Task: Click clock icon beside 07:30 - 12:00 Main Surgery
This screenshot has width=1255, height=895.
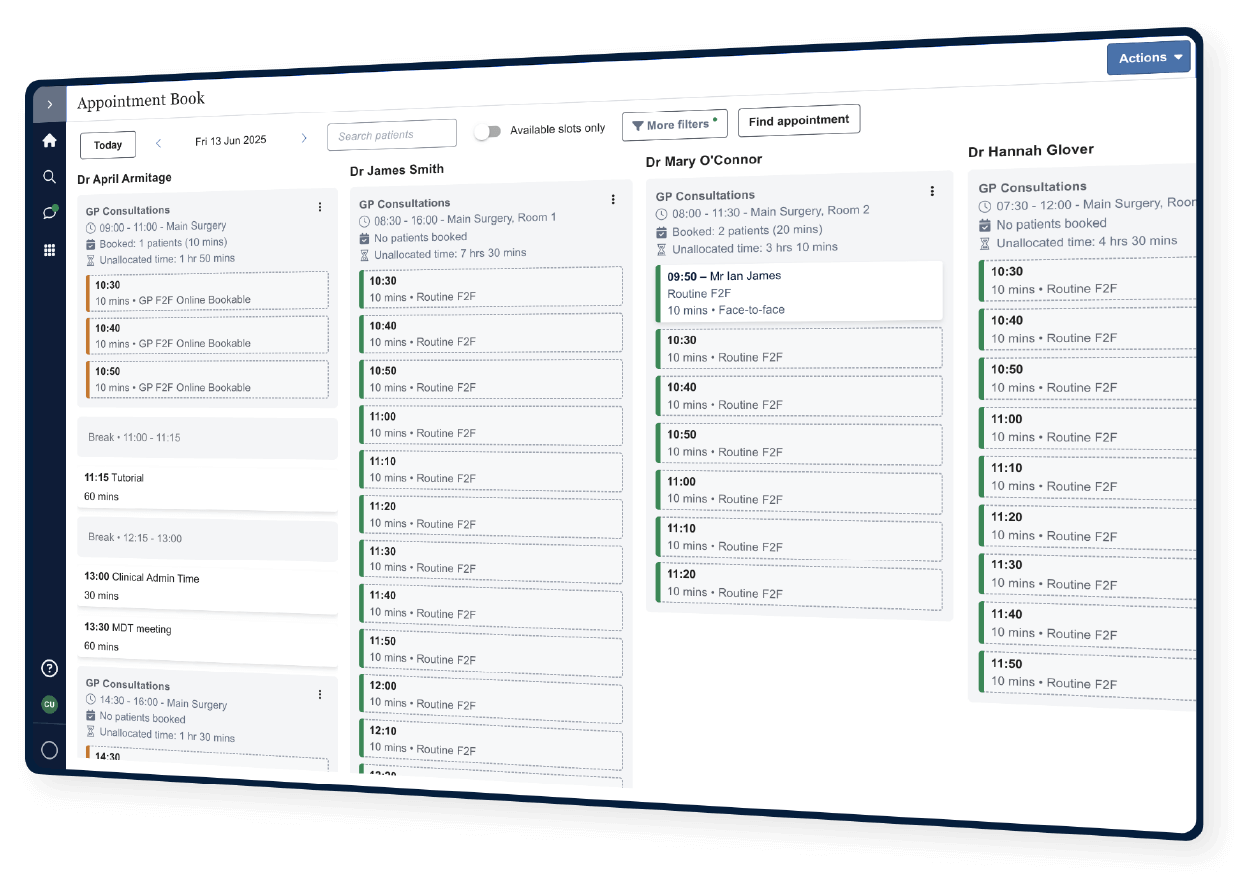Action: (x=985, y=206)
